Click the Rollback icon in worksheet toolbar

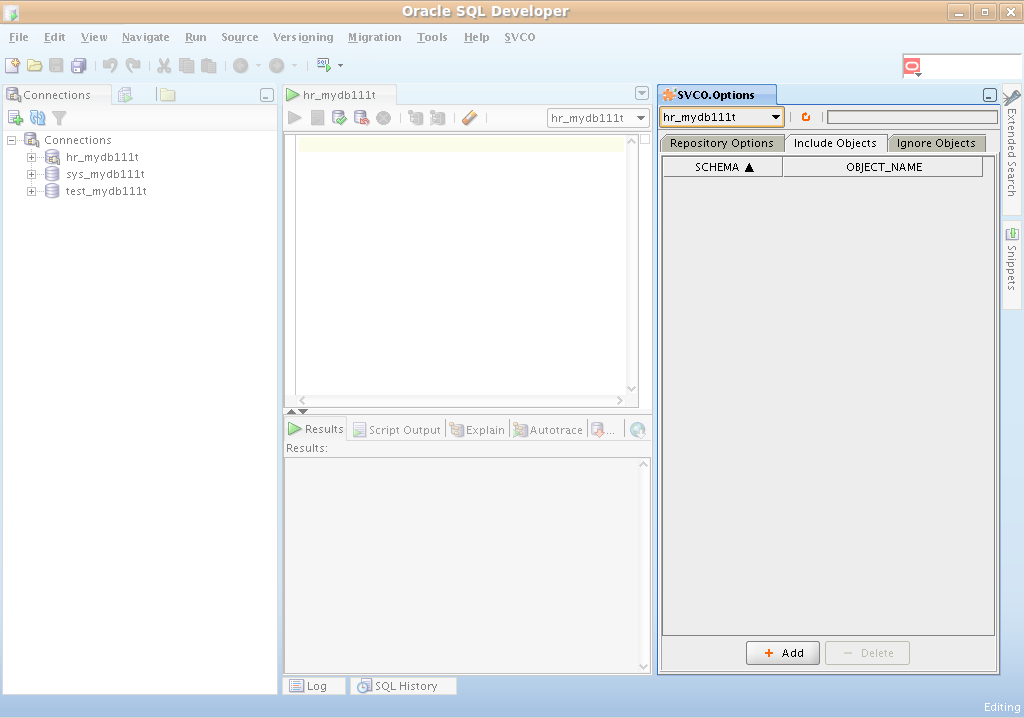coord(361,118)
